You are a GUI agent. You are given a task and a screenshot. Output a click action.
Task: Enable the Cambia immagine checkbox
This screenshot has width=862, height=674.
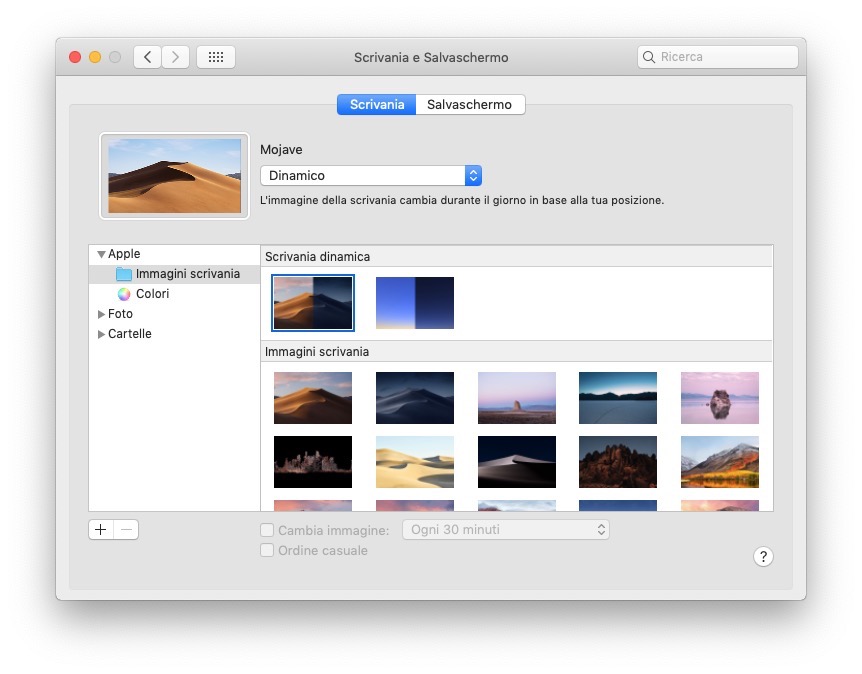click(267, 530)
